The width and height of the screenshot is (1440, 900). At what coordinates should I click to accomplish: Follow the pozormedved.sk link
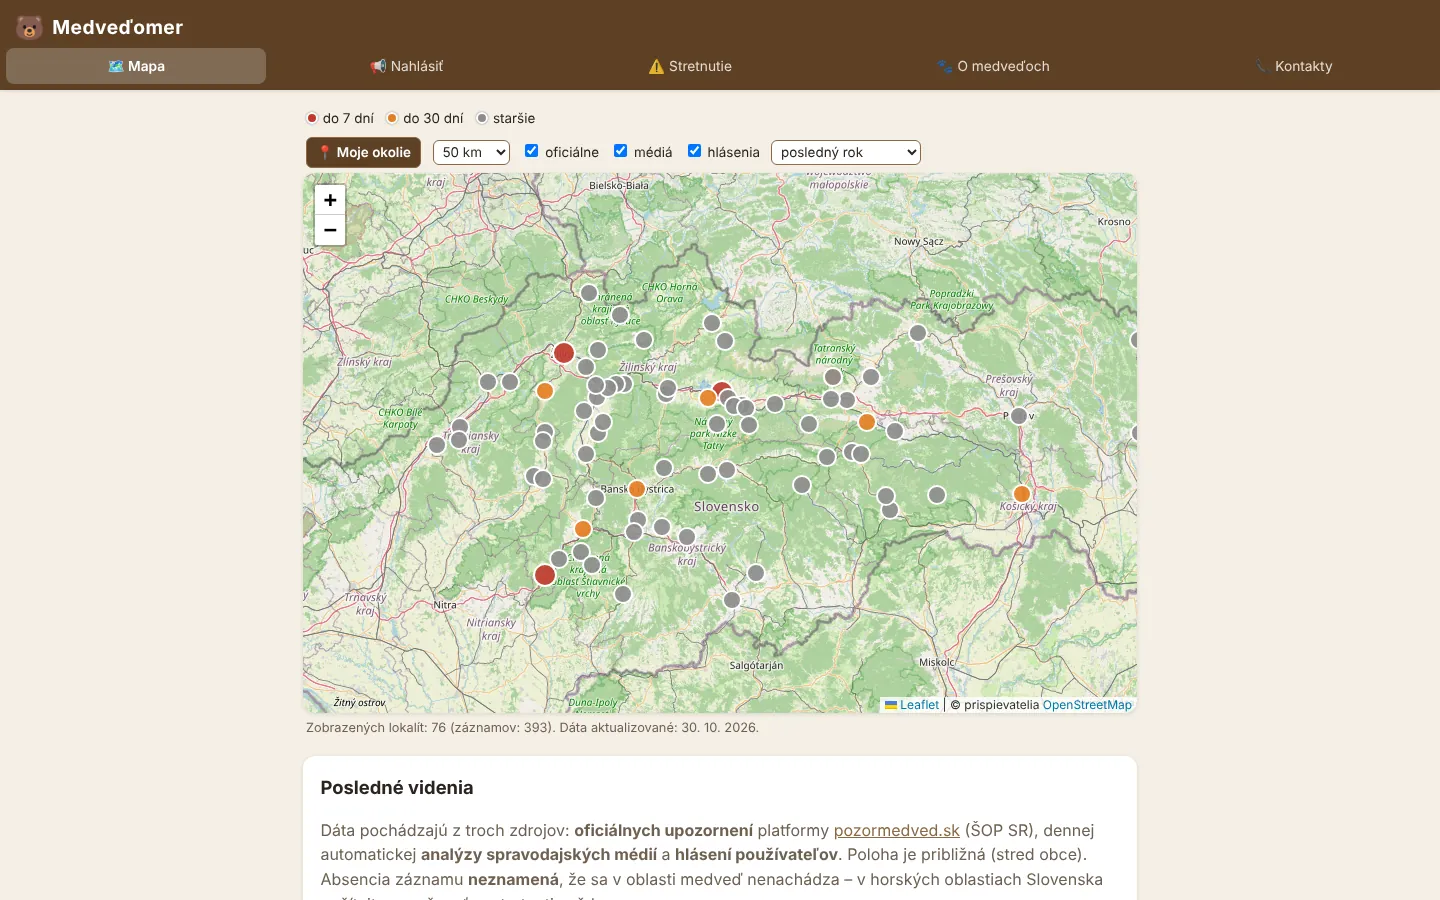coord(896,830)
